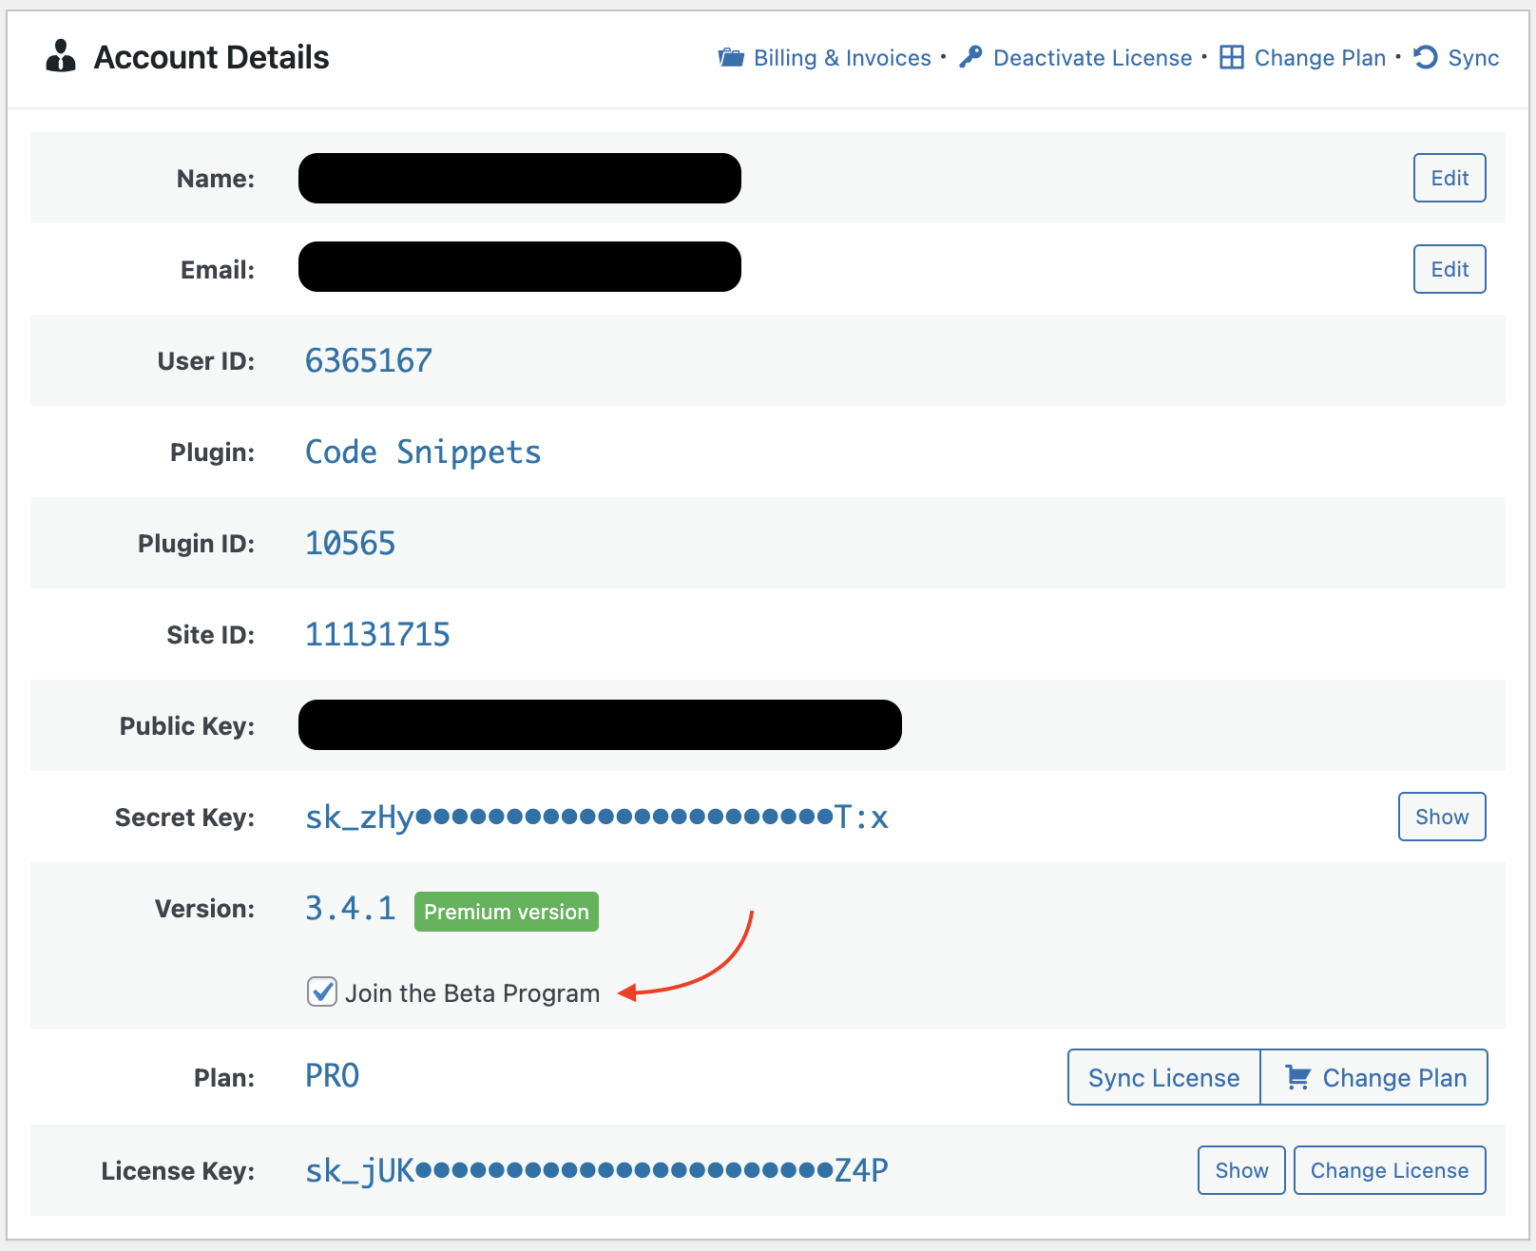Screen dimensions: 1536x1251
Task: Select the Plugin name Code Snippets
Action: [423, 452]
